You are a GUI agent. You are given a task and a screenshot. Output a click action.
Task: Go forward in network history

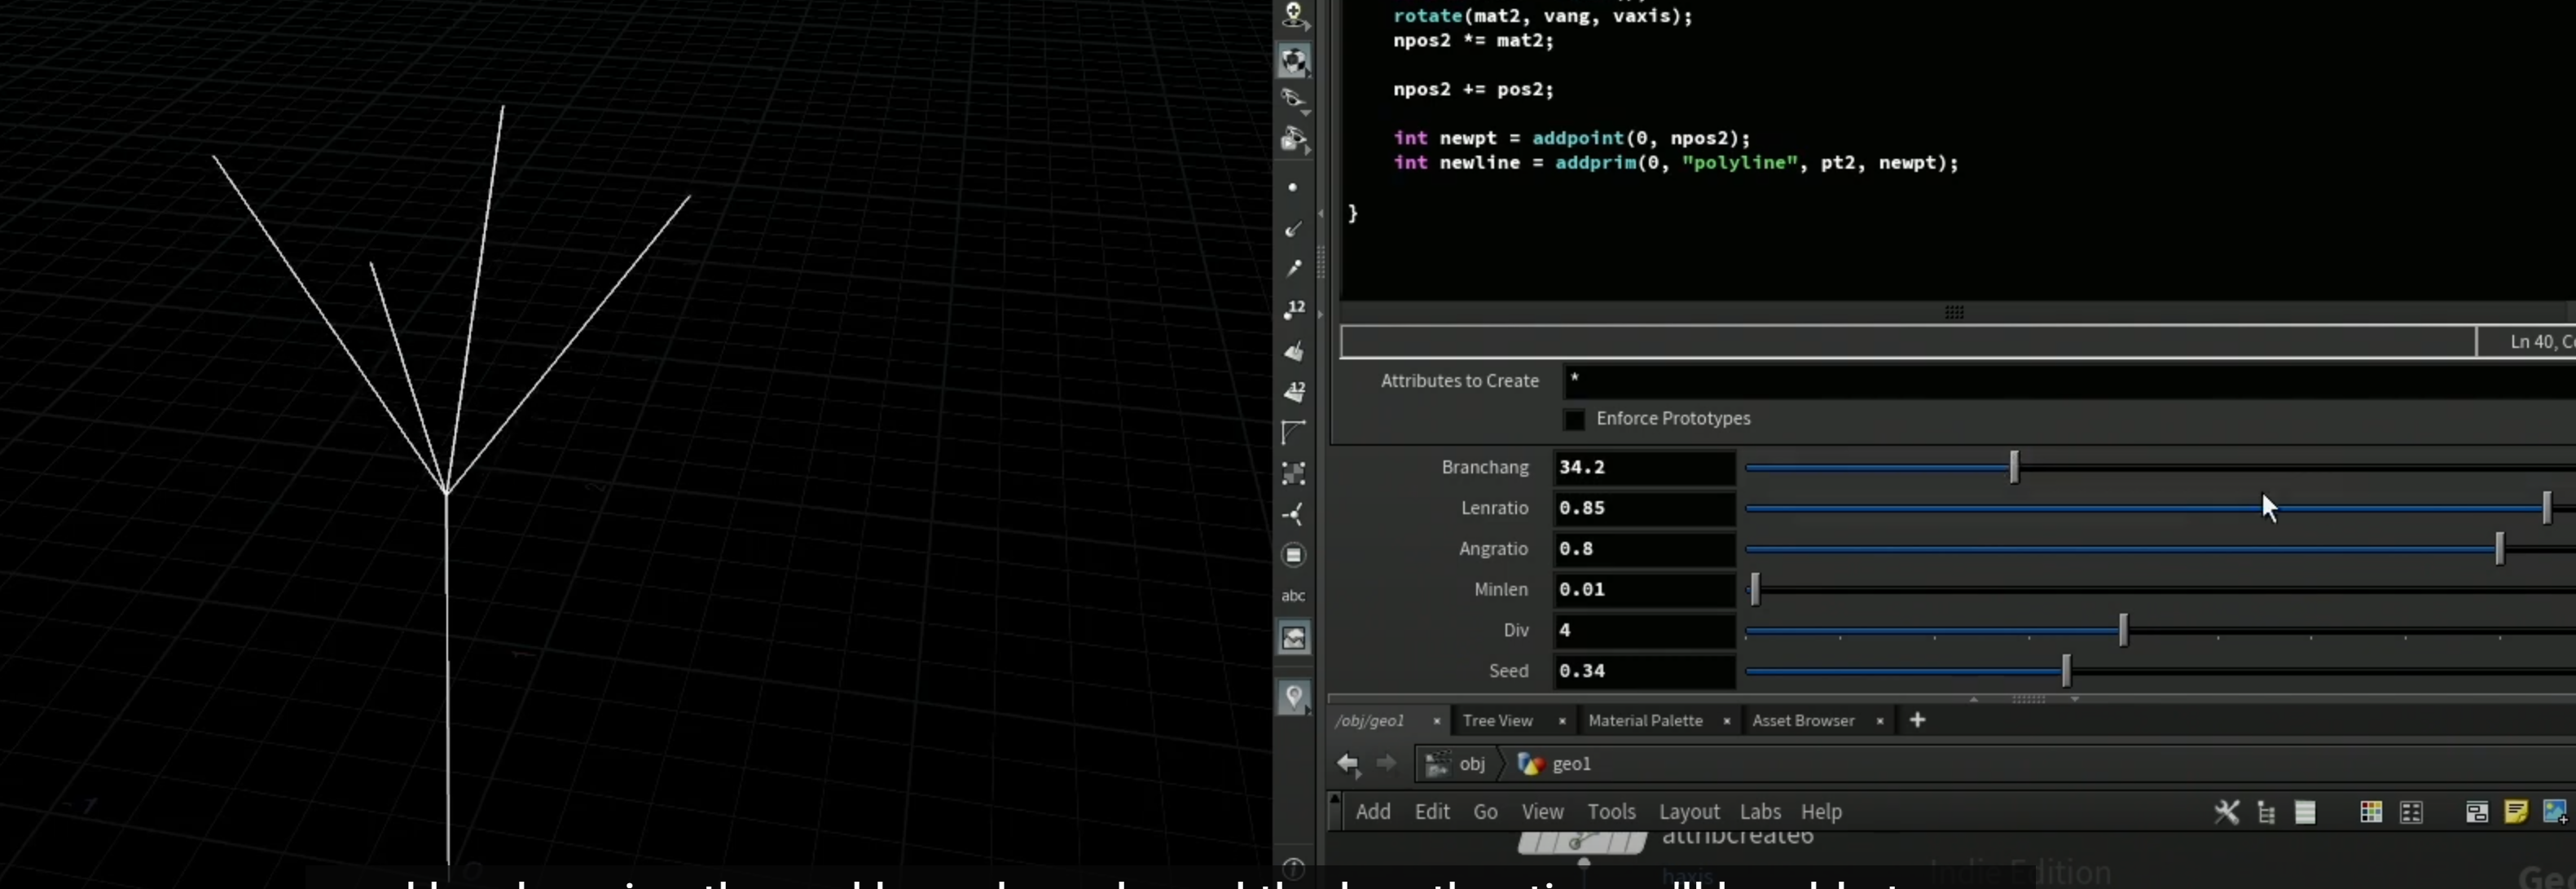pos(1385,764)
